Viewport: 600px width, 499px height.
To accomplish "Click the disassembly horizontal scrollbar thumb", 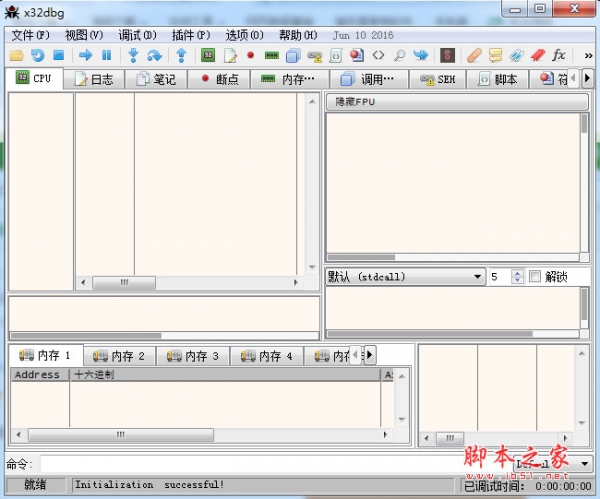I will (124, 282).
